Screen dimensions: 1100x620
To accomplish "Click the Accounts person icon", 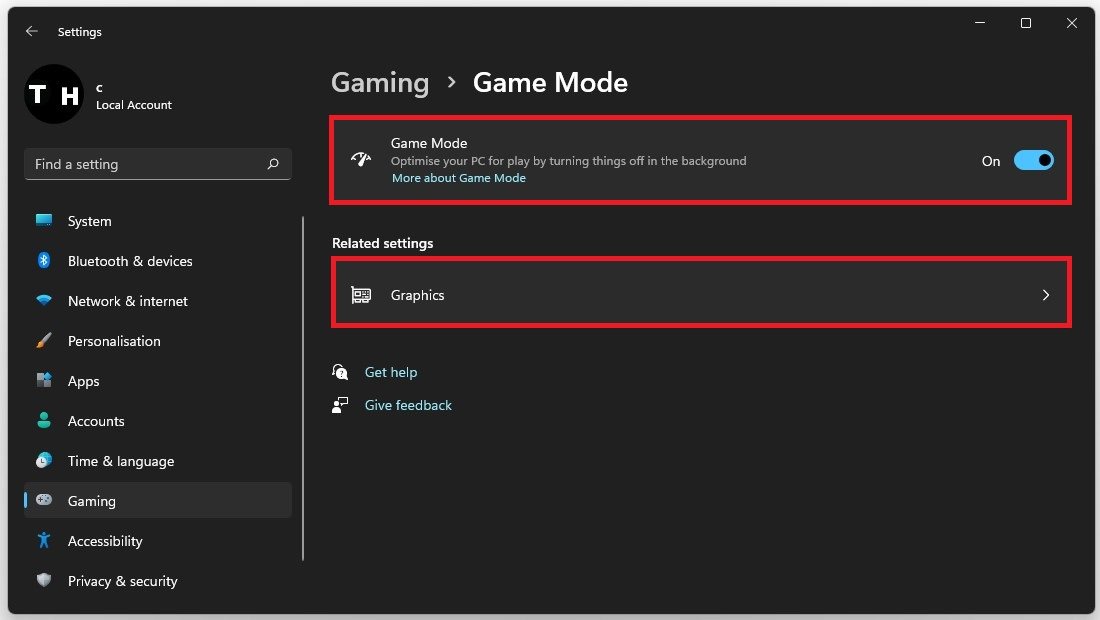I will pyautogui.click(x=44, y=421).
